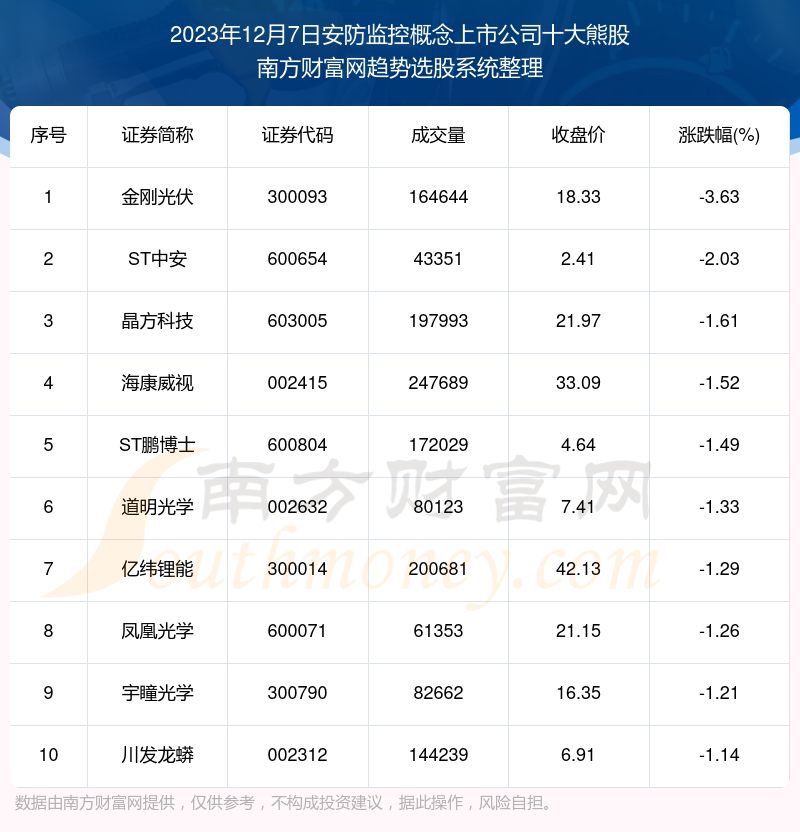The image size is (800, 832).
Task: Click the closing price 21.15
Action: pyautogui.click(x=578, y=631)
